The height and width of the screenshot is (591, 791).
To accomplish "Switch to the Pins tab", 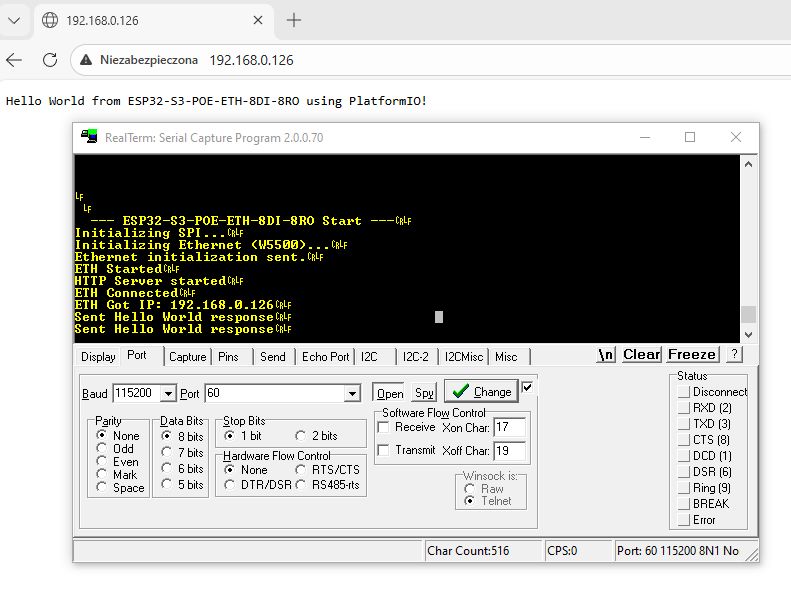I will click(x=228, y=357).
